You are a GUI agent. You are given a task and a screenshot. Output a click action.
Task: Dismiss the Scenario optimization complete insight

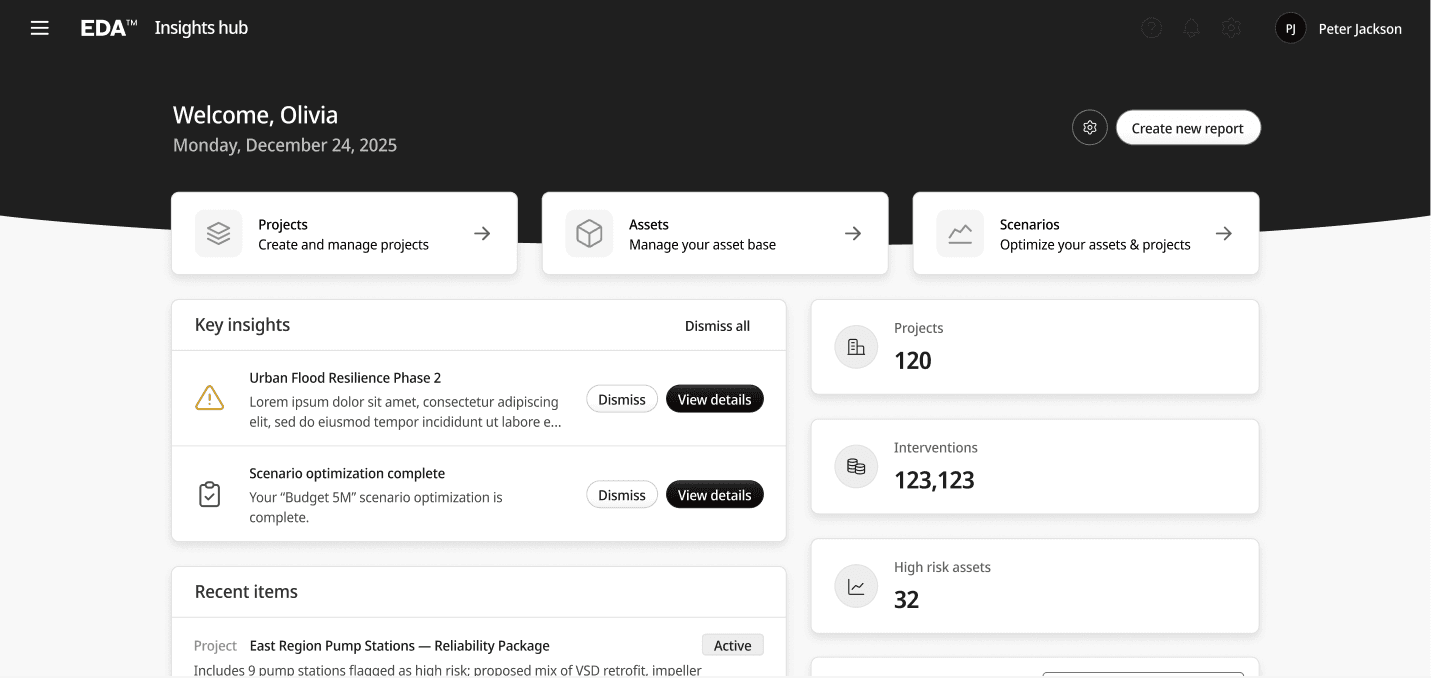click(x=622, y=495)
